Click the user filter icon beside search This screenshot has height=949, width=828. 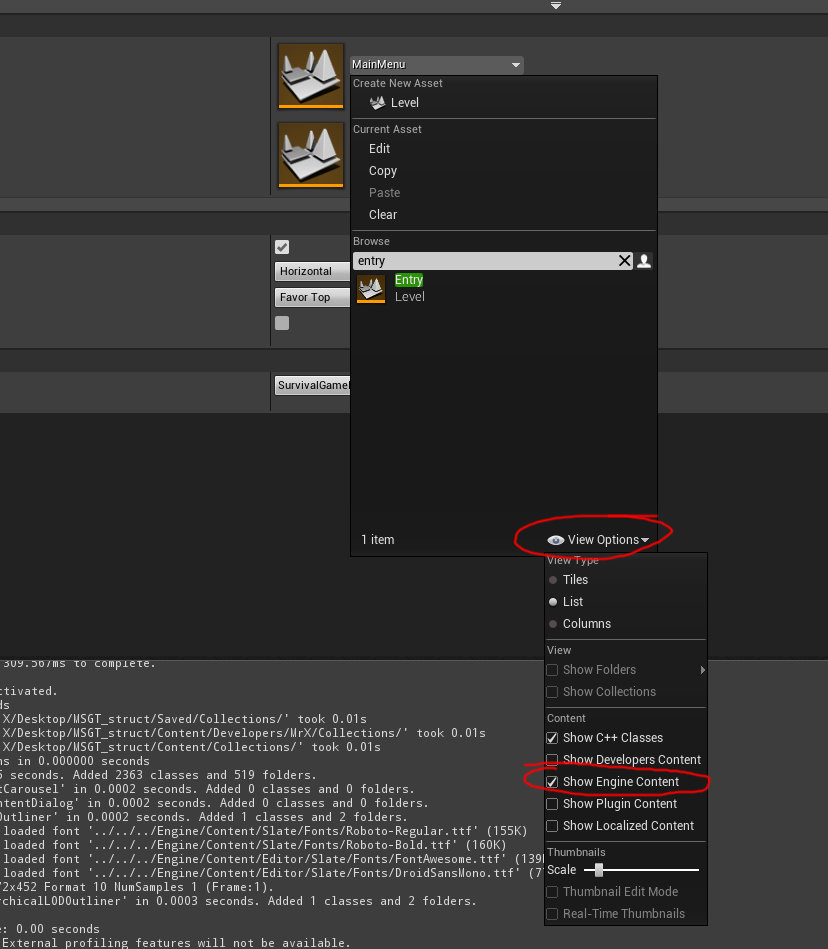[644, 261]
